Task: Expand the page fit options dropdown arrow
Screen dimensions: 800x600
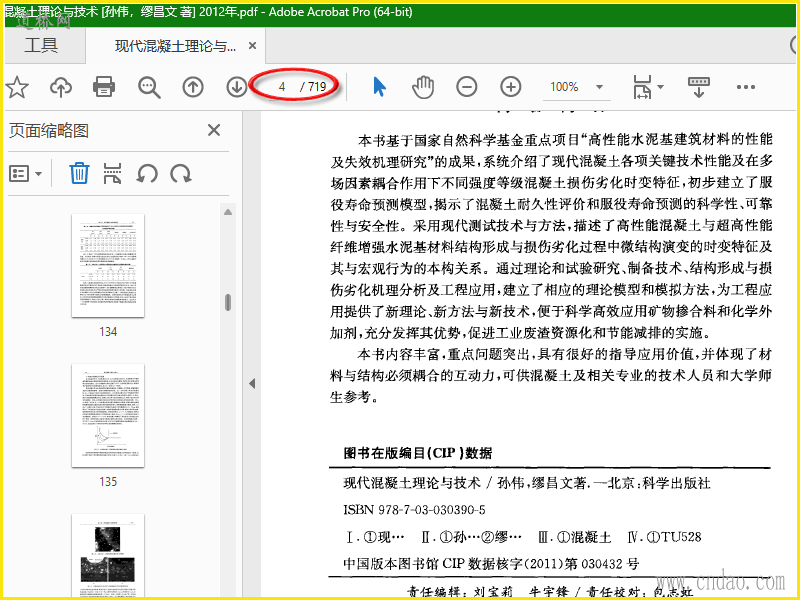Action: tap(660, 87)
